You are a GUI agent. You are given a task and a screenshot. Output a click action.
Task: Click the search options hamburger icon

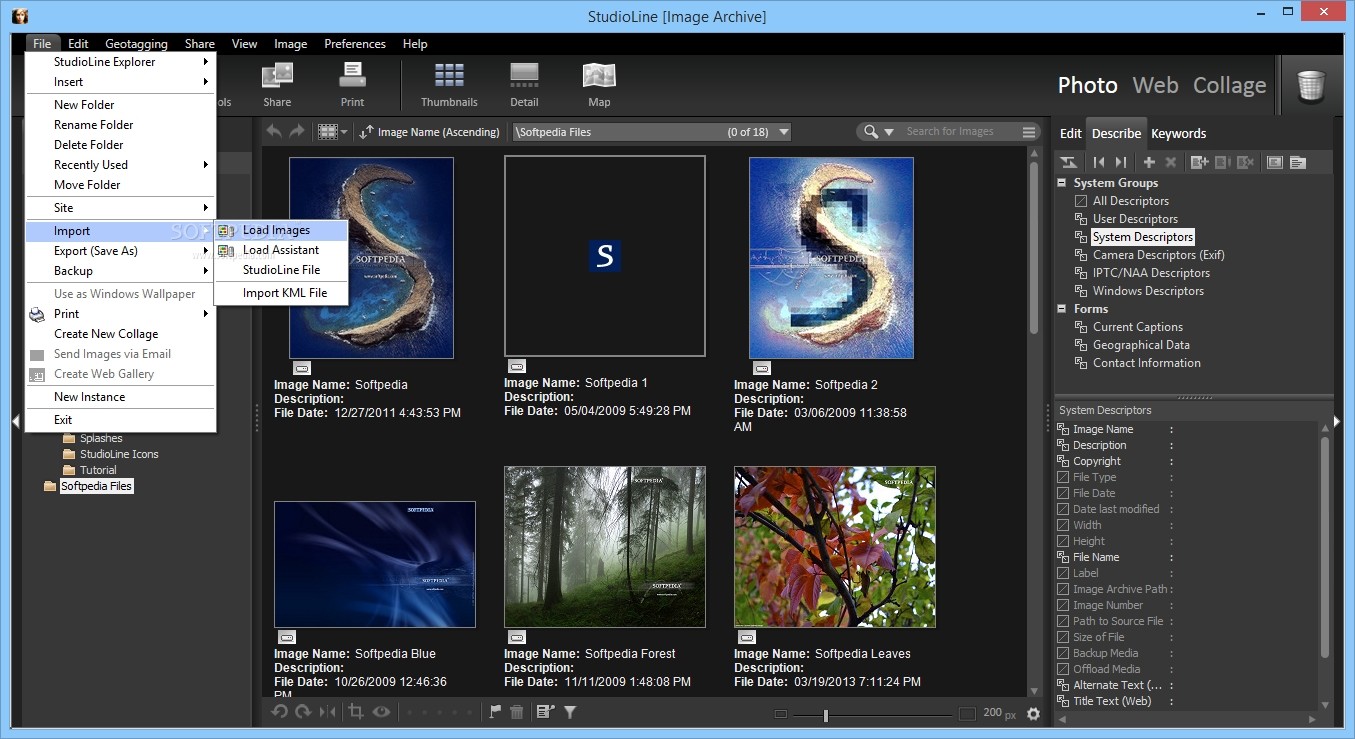[x=1029, y=132]
